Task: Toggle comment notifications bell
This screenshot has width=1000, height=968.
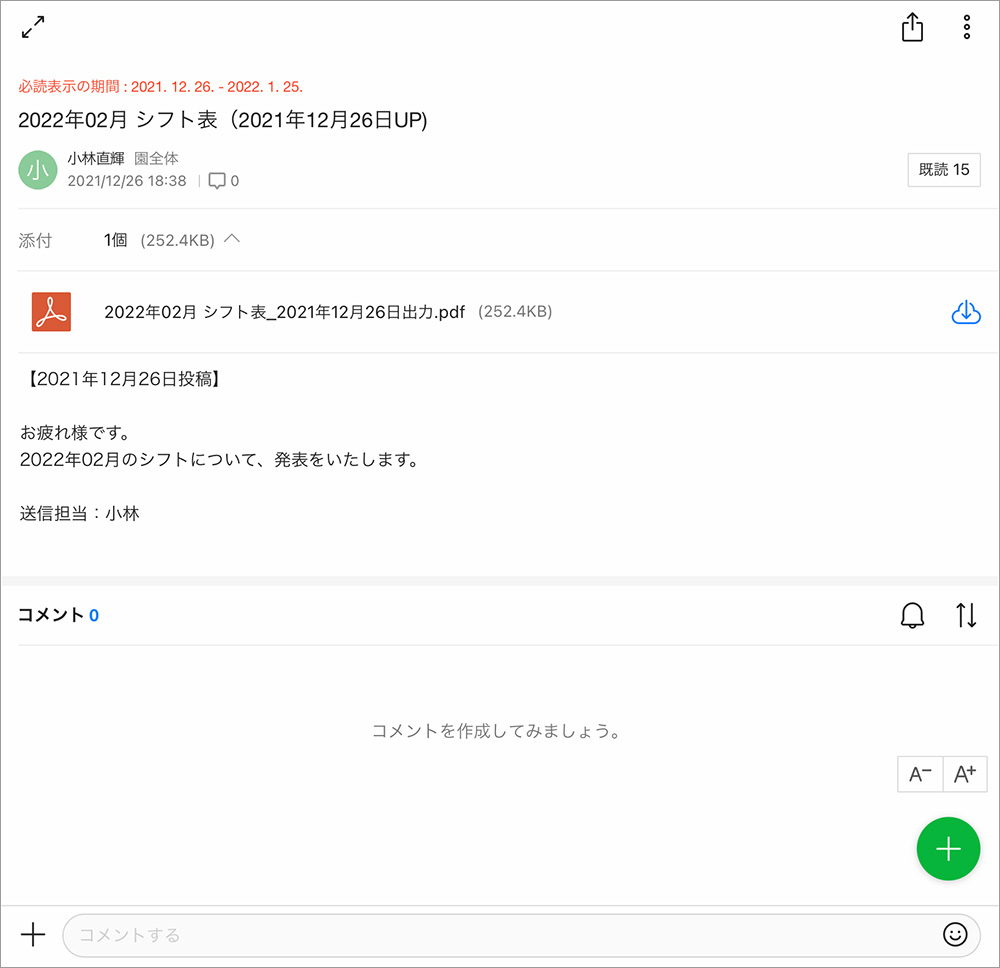Action: [x=912, y=615]
